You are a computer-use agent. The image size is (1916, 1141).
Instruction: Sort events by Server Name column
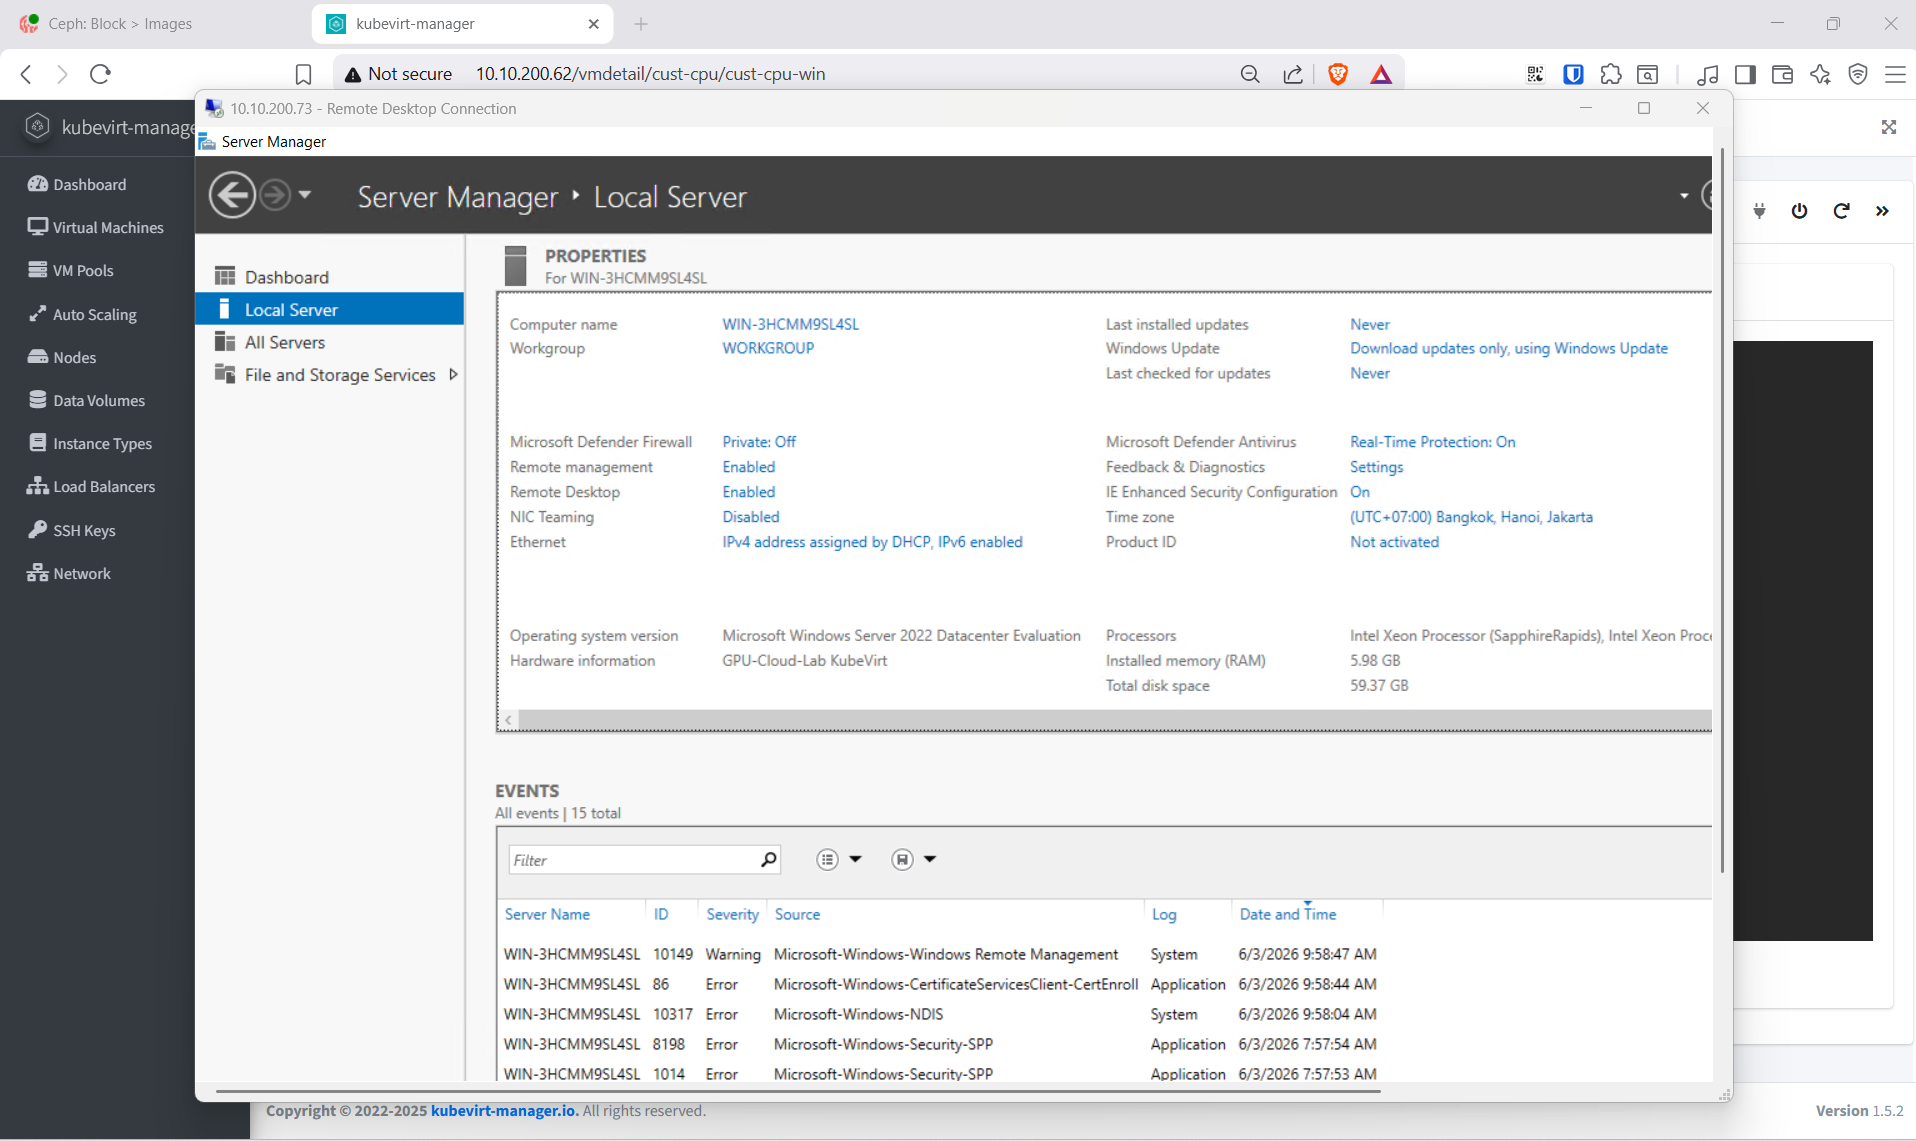pyautogui.click(x=547, y=914)
